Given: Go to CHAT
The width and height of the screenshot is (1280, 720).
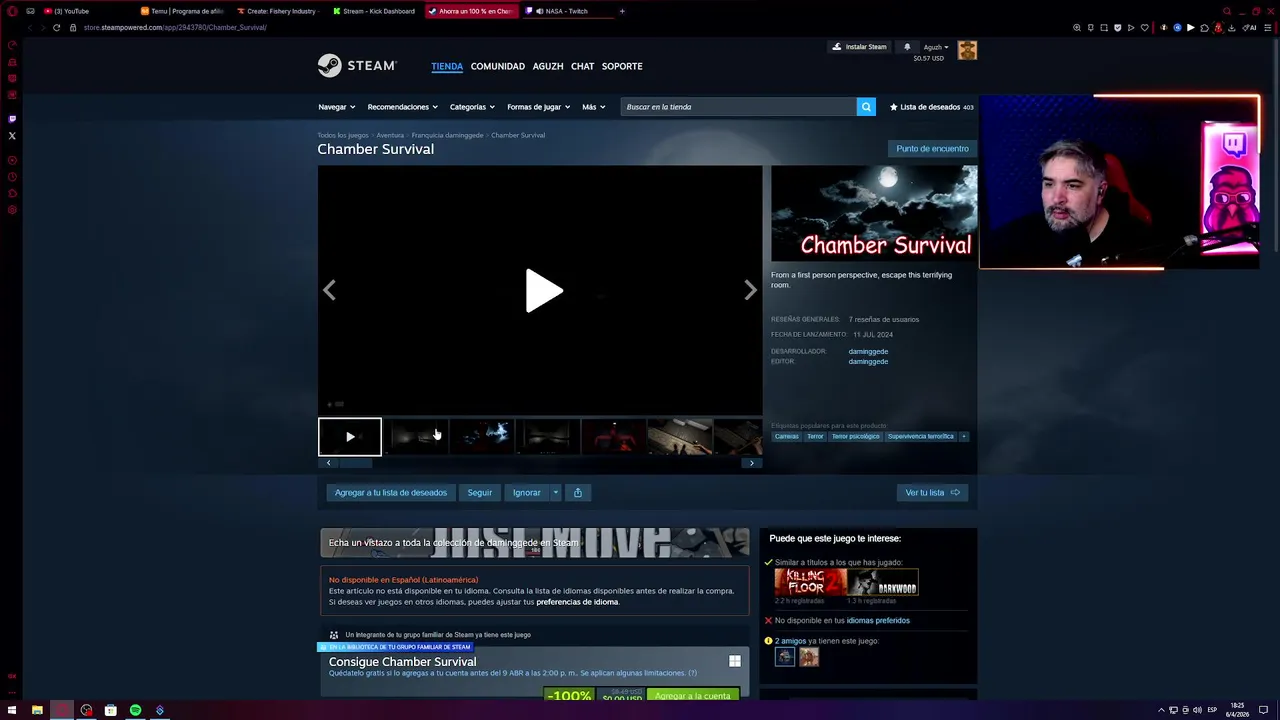Looking at the screenshot, I should 583,66.
